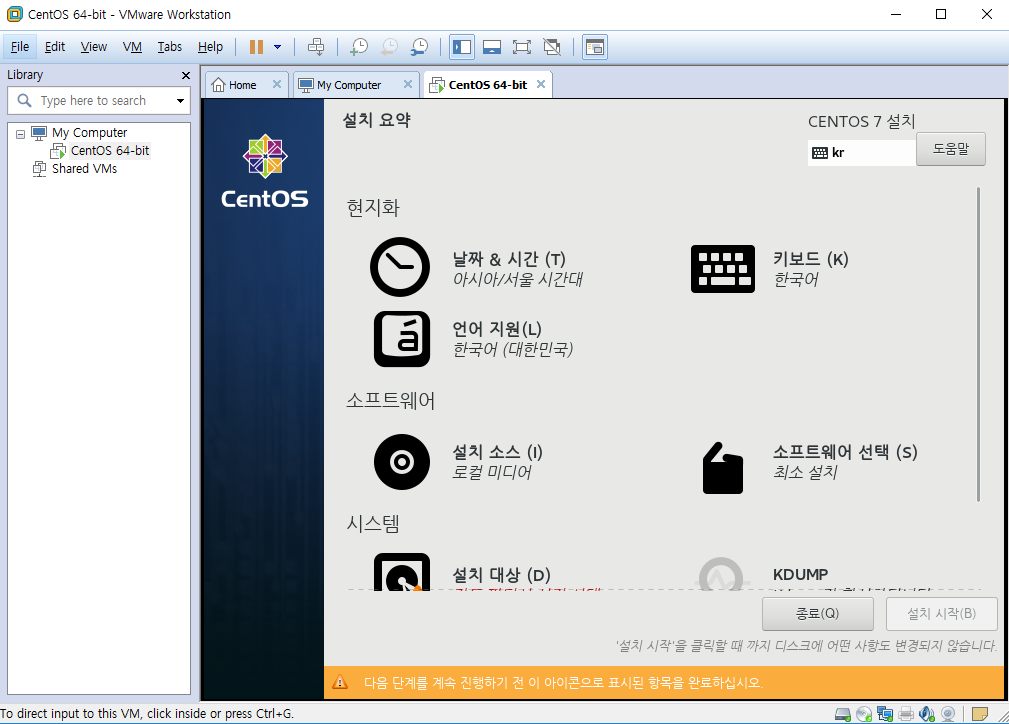Image resolution: width=1009 pixels, height=724 pixels.
Task: Open the KDUMP settings icon
Action: tap(721, 573)
